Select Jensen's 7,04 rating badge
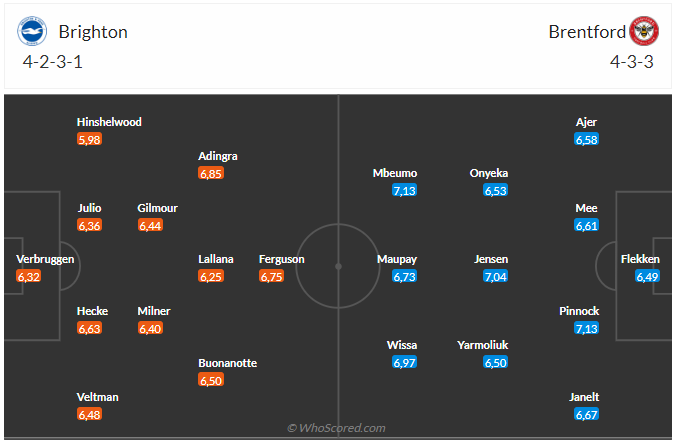Screen dimensions: 676x440 [x=495, y=277]
